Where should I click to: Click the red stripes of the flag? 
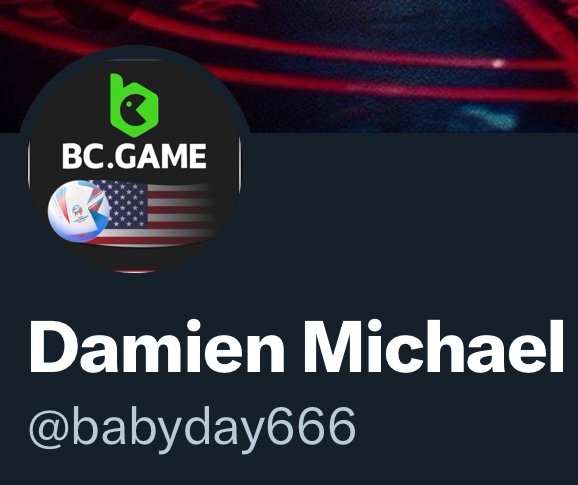(181, 214)
